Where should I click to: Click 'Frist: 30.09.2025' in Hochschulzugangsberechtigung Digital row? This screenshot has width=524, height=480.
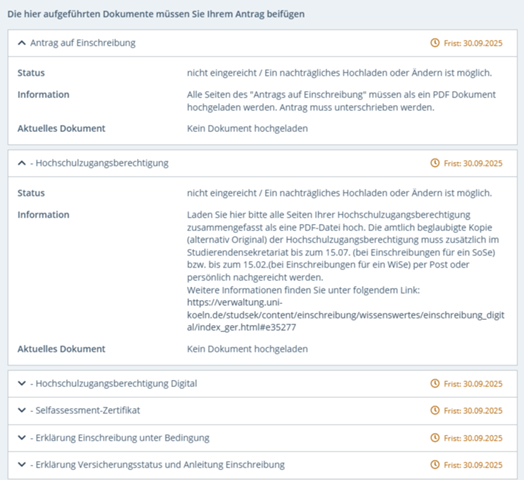tap(473, 384)
